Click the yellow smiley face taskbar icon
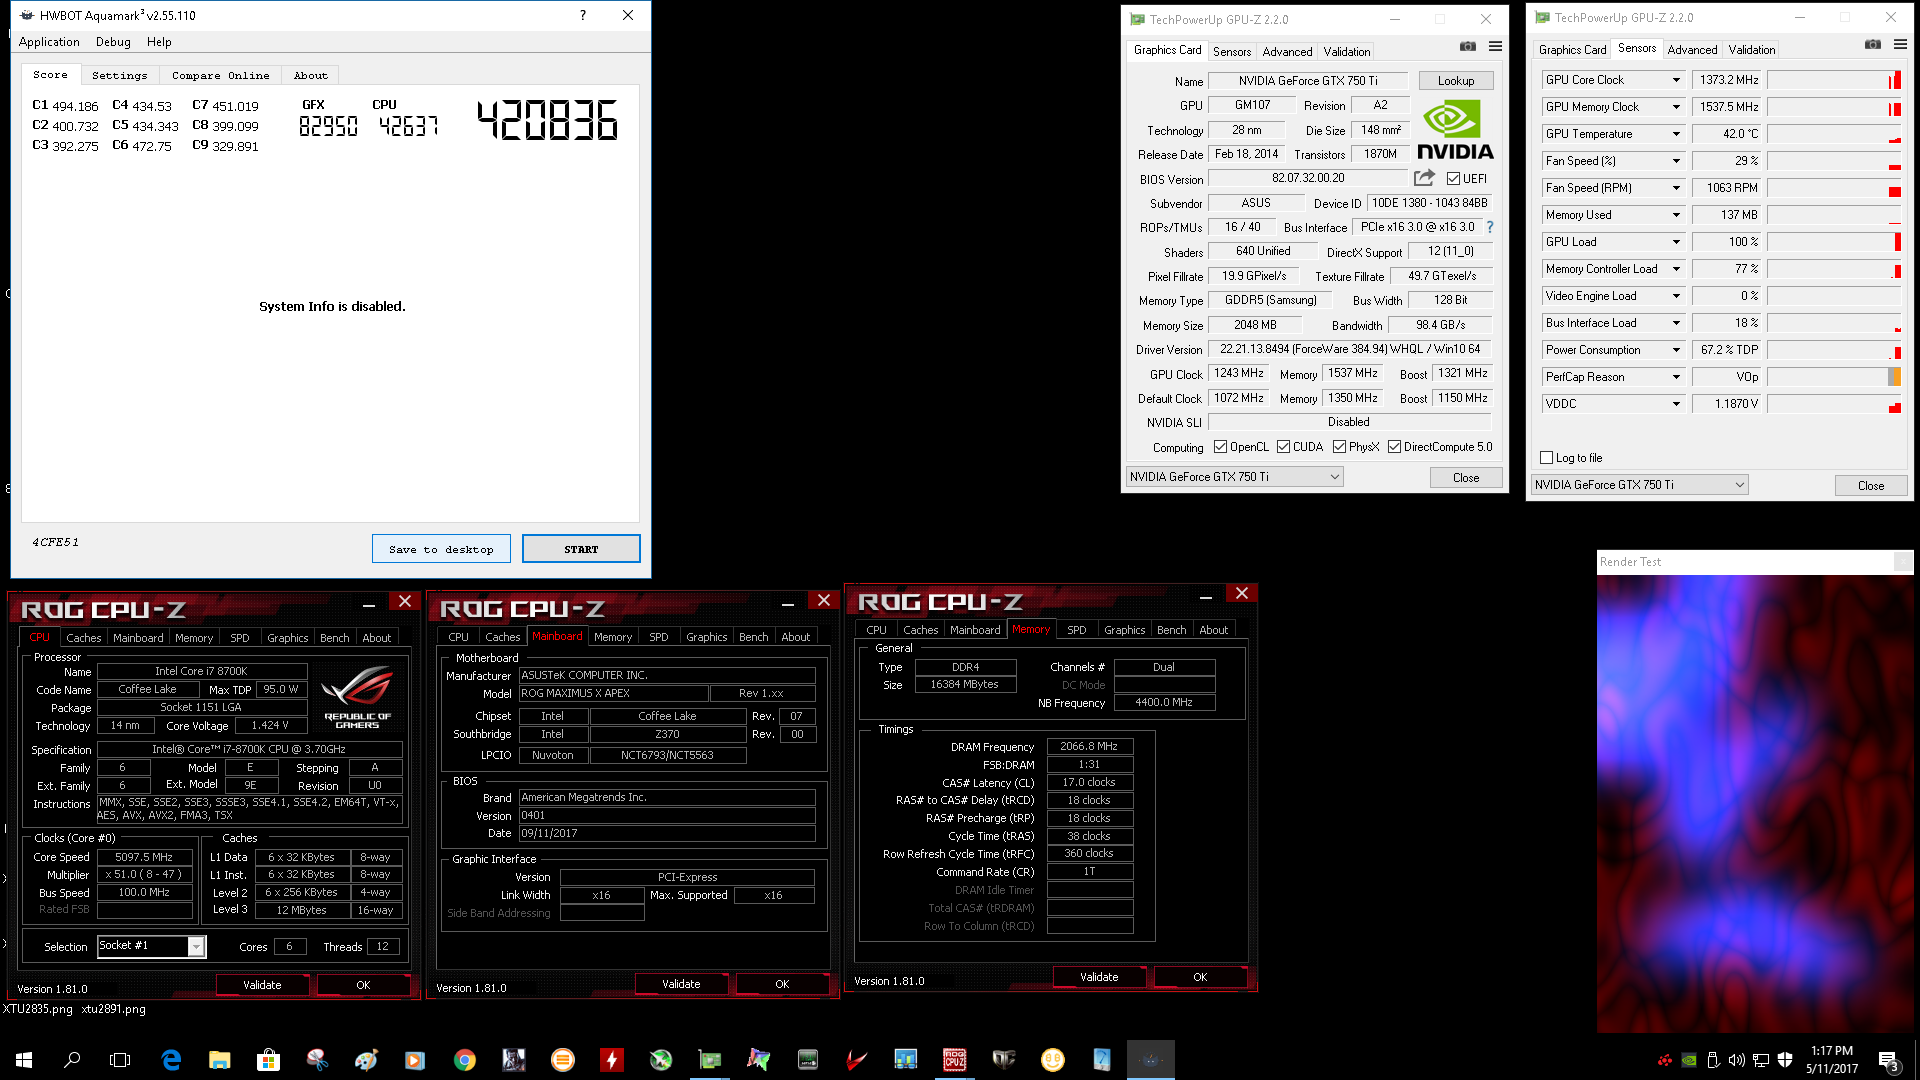The width and height of the screenshot is (1920, 1080). 1052,1060
